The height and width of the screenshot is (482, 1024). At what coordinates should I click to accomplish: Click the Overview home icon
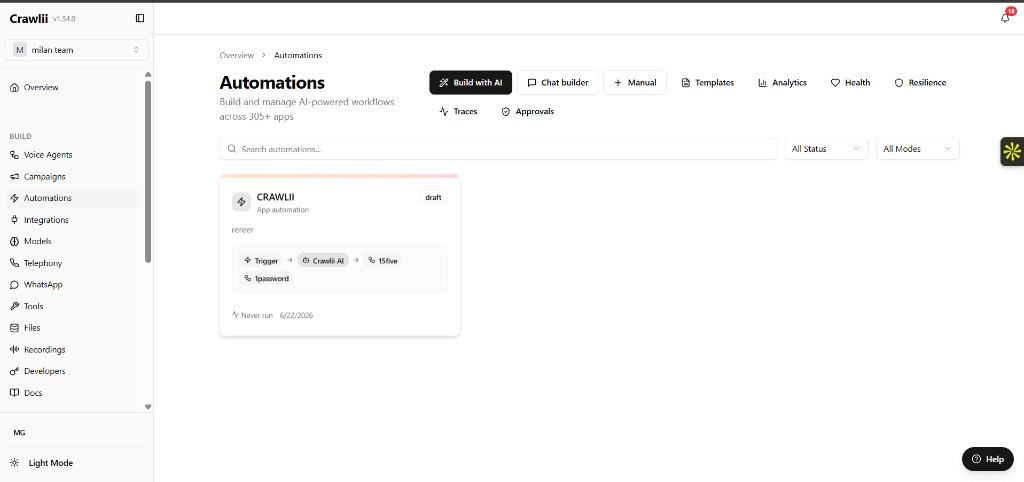[x=14, y=88]
